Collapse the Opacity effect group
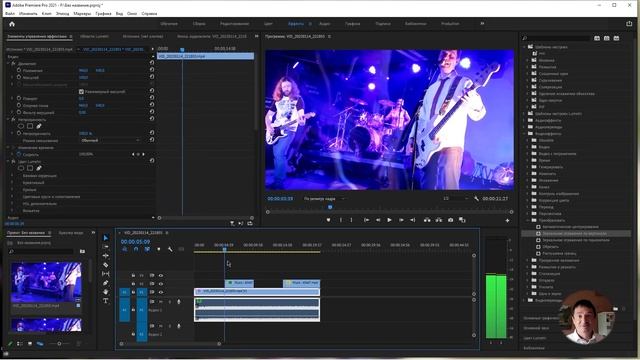Image resolution: width=640 pixels, height=360 pixels. coord(8,120)
